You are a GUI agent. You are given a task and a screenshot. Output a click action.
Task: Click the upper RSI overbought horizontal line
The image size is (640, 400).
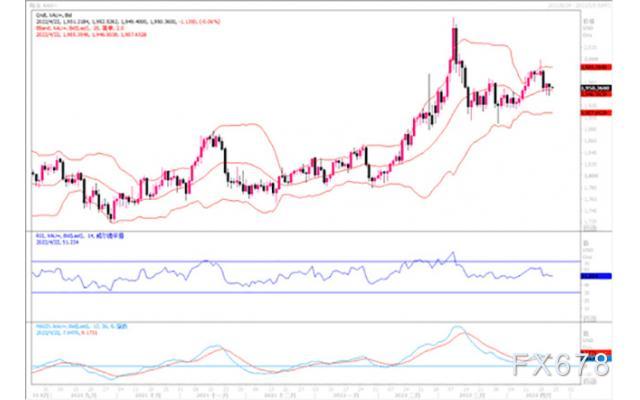click(306, 261)
